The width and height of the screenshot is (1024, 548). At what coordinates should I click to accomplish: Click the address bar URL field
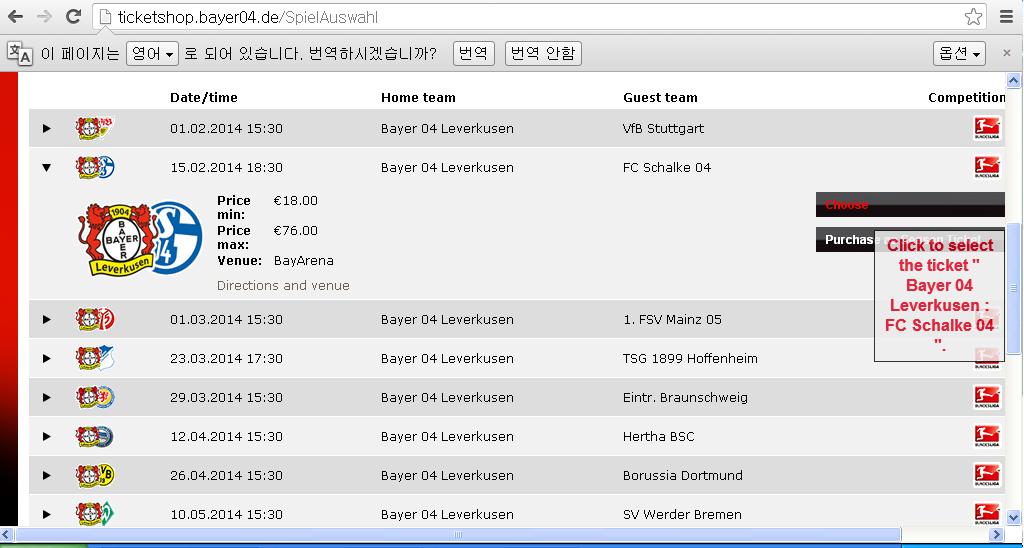click(539, 17)
